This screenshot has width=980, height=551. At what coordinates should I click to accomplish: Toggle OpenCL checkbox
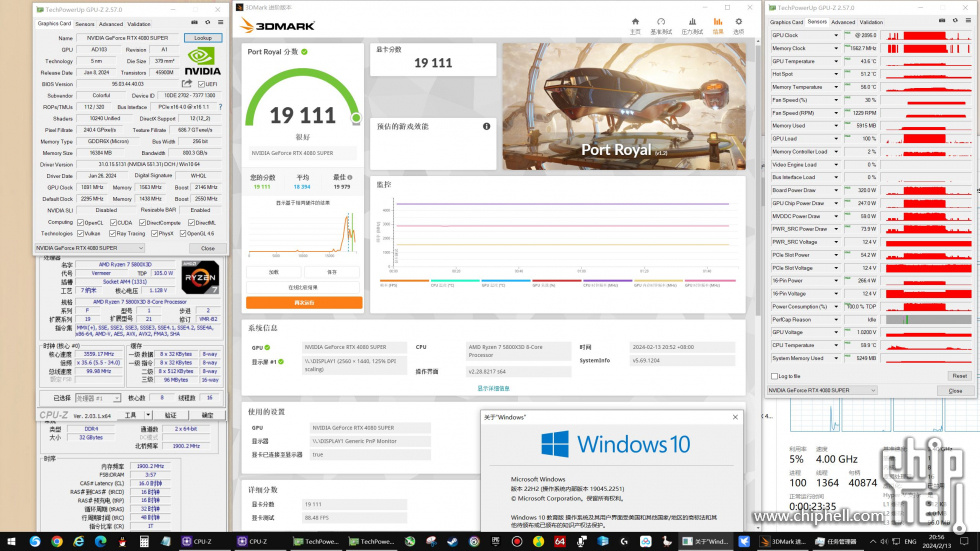pos(80,222)
